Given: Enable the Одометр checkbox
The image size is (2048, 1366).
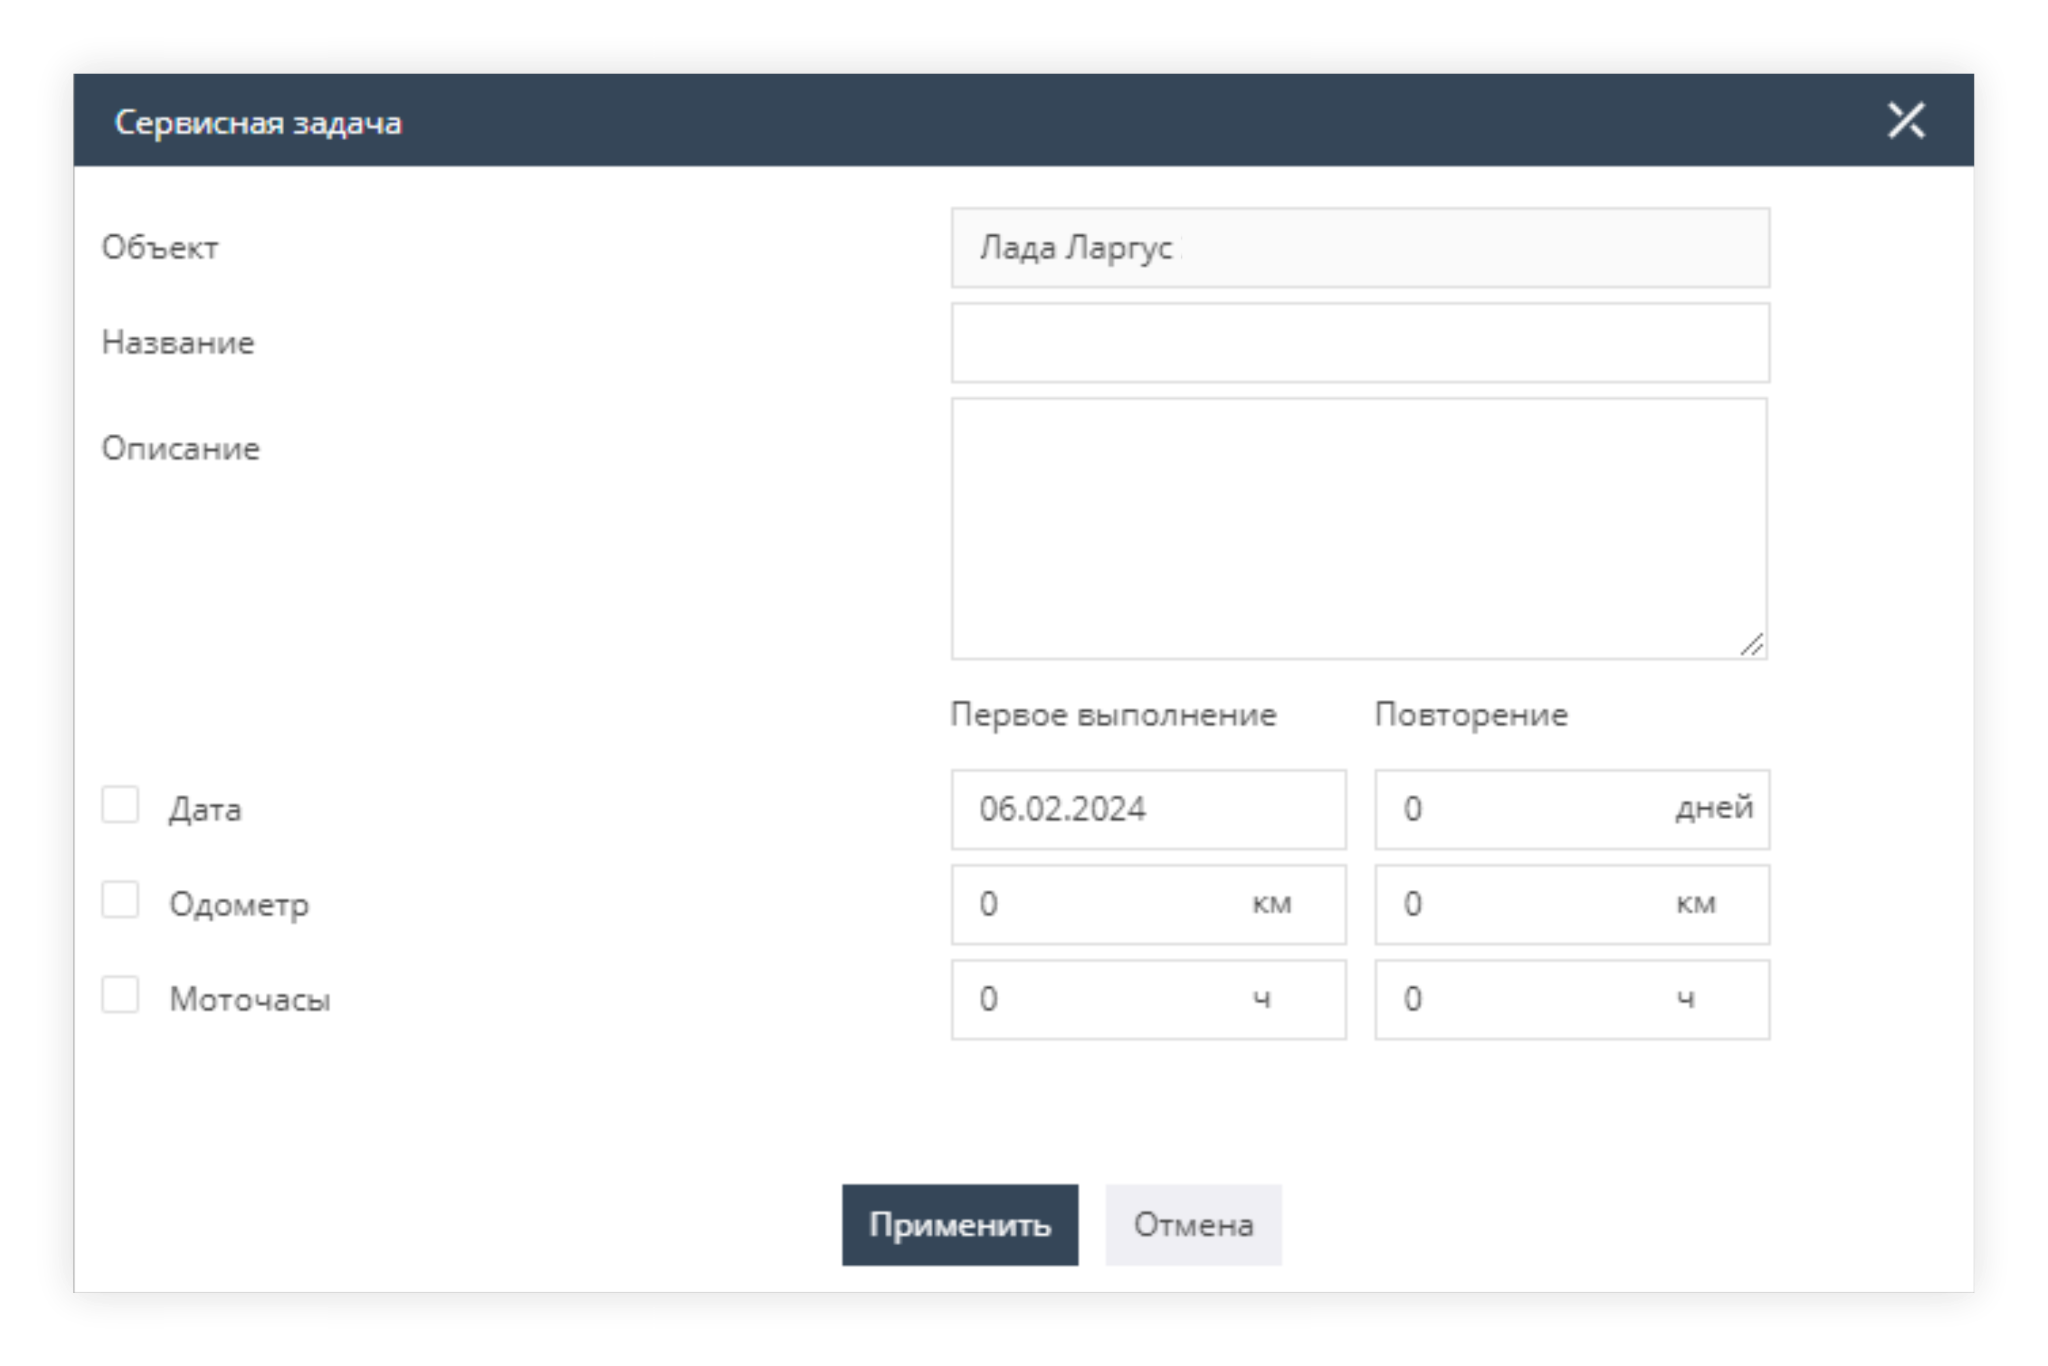Looking at the screenshot, I should (x=120, y=900).
